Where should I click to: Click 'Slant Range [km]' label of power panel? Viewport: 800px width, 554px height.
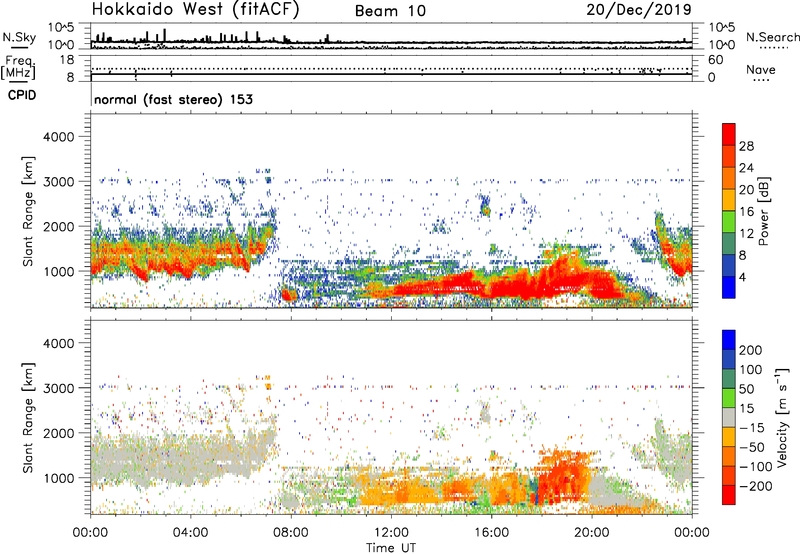29,211
